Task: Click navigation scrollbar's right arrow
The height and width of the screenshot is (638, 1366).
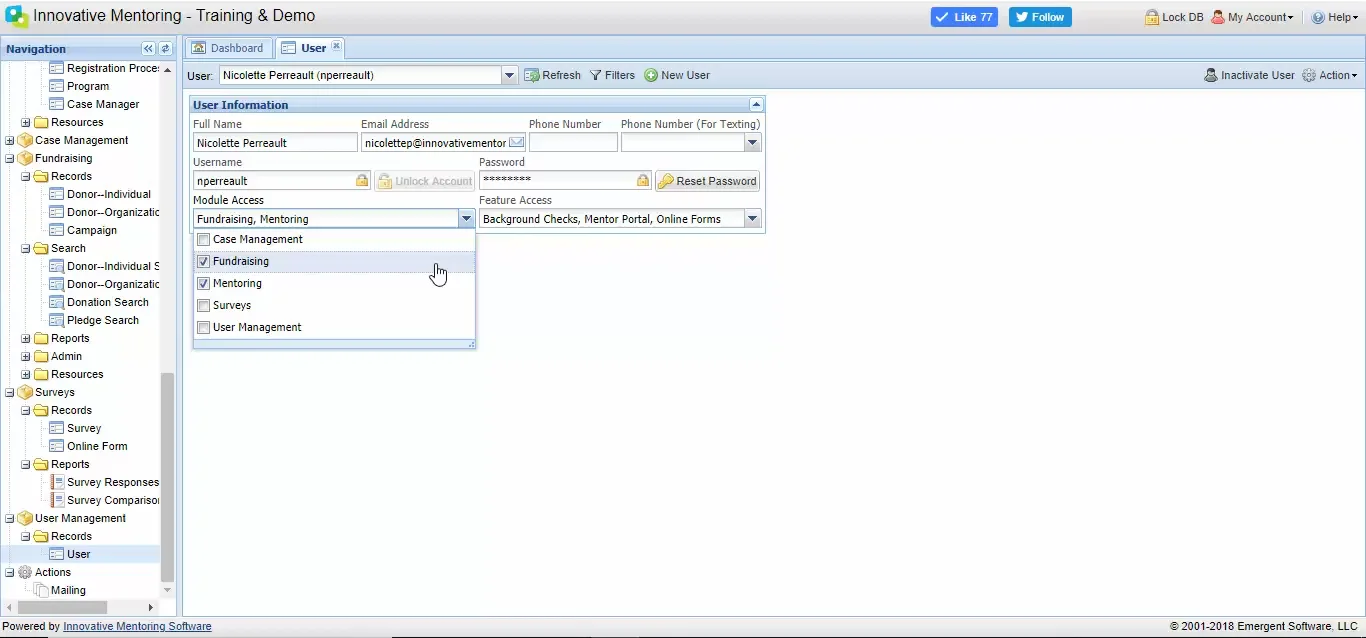Action: 151,607
